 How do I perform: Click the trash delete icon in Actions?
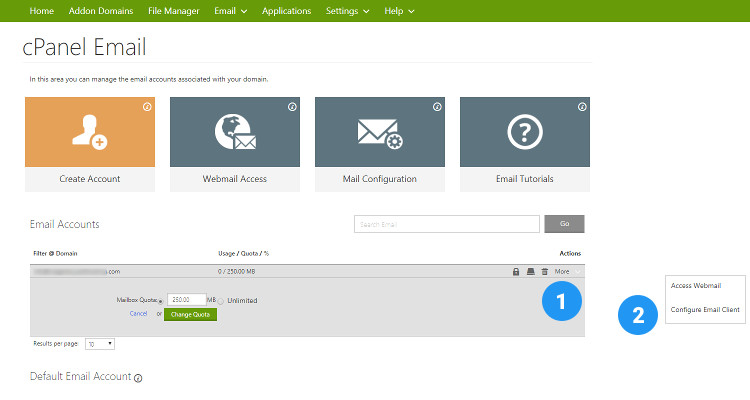(x=544, y=272)
